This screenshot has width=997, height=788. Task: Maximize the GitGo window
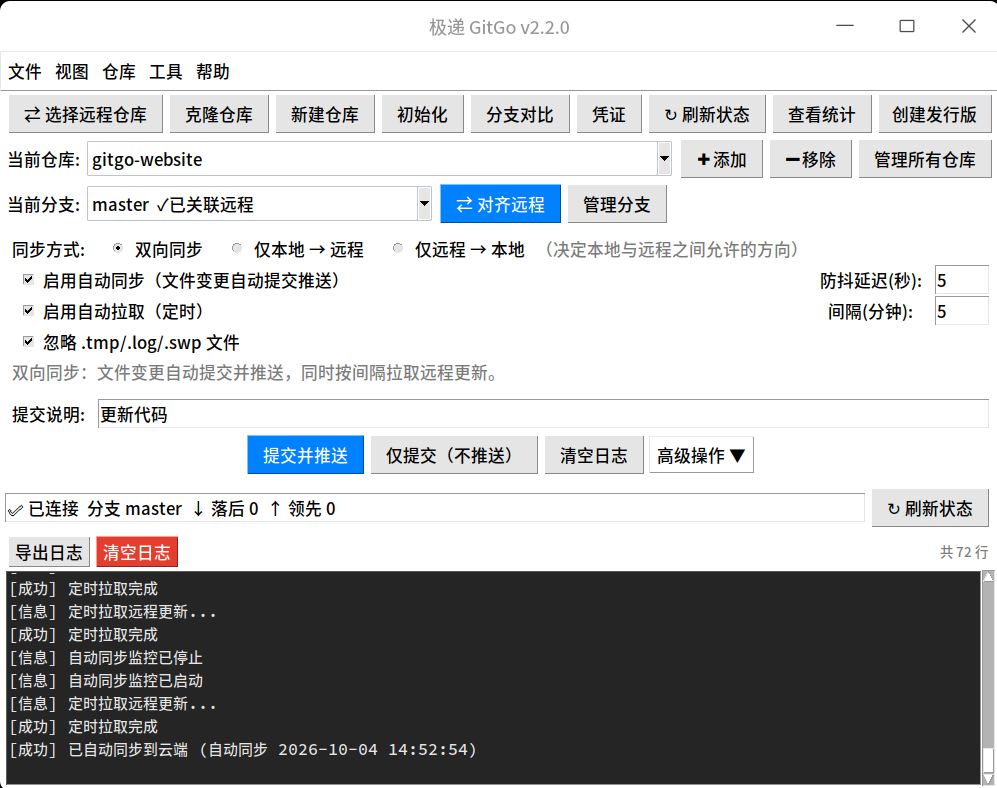click(x=907, y=26)
